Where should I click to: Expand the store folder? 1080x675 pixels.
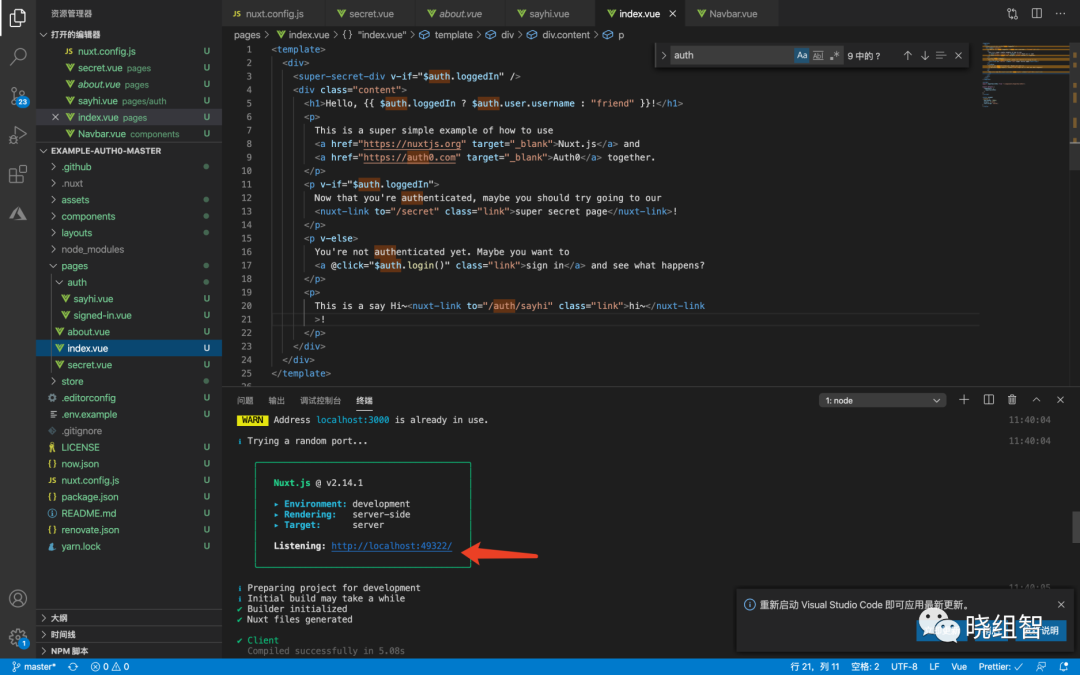coord(72,381)
